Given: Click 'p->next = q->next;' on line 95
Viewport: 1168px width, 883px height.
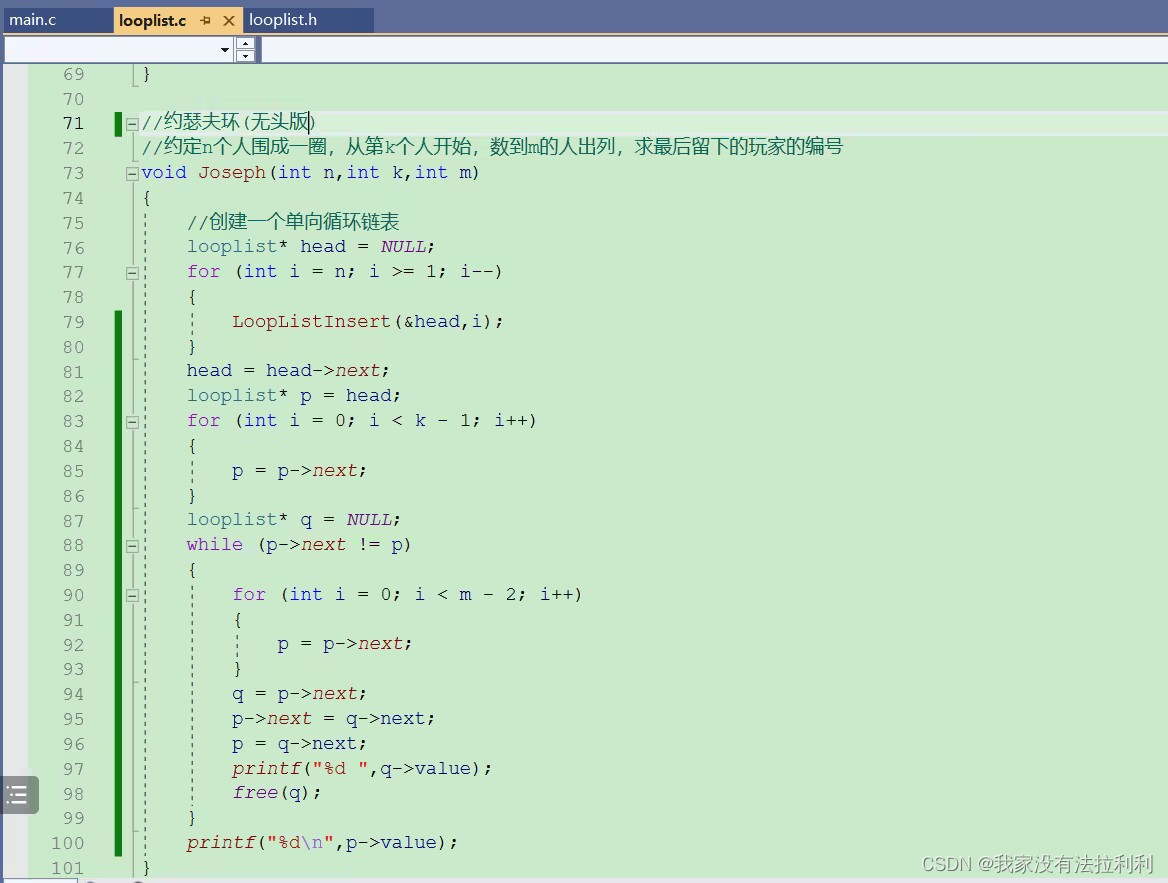Looking at the screenshot, I should 333,719.
